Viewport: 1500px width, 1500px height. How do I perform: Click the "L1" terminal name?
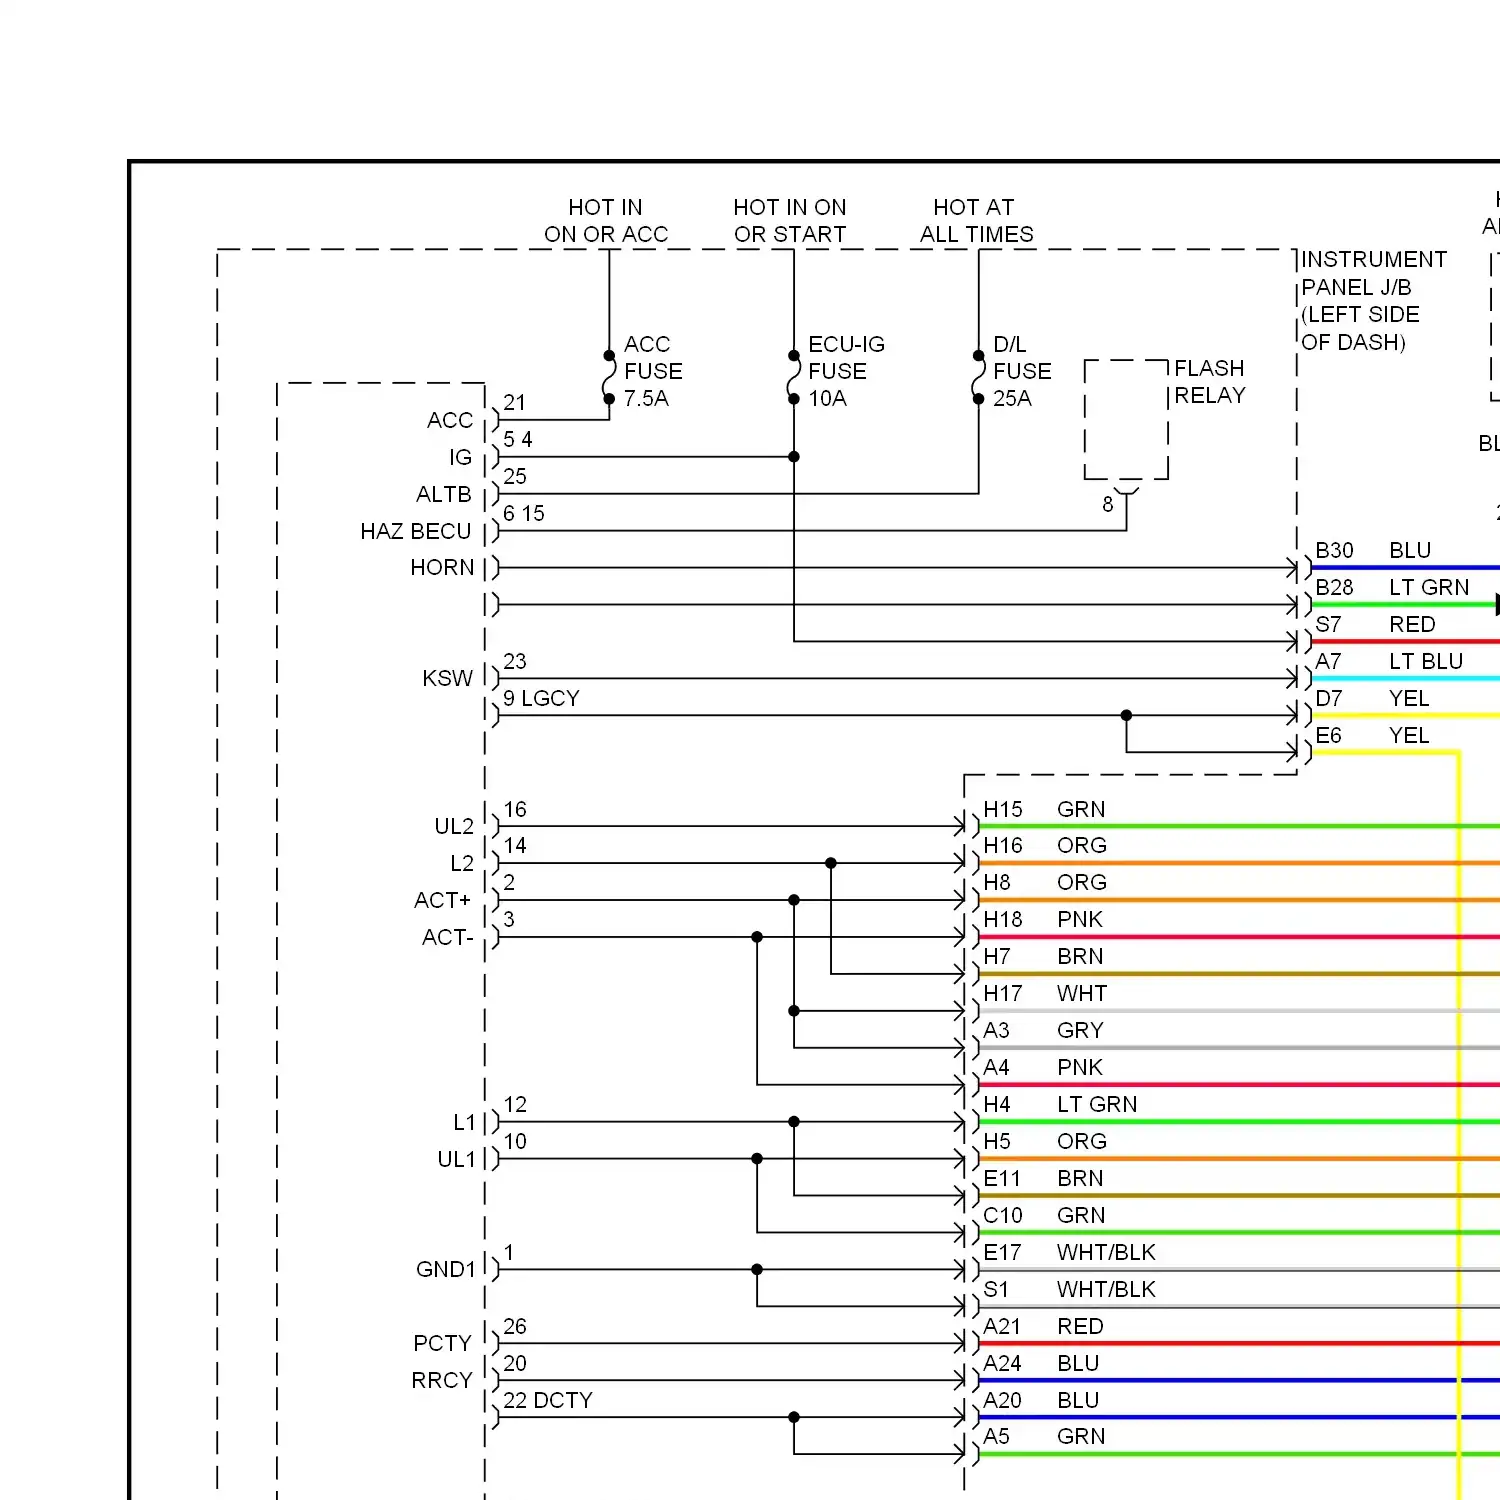click(x=464, y=1122)
